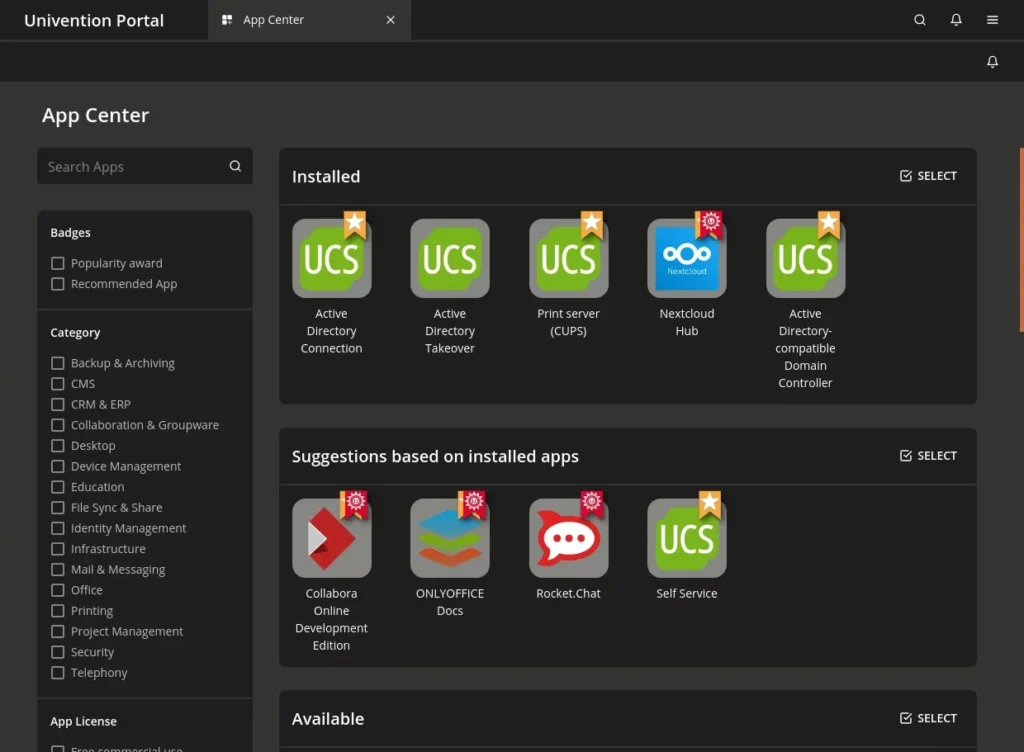
Task: Open the notification bell in the header
Action: (x=956, y=19)
